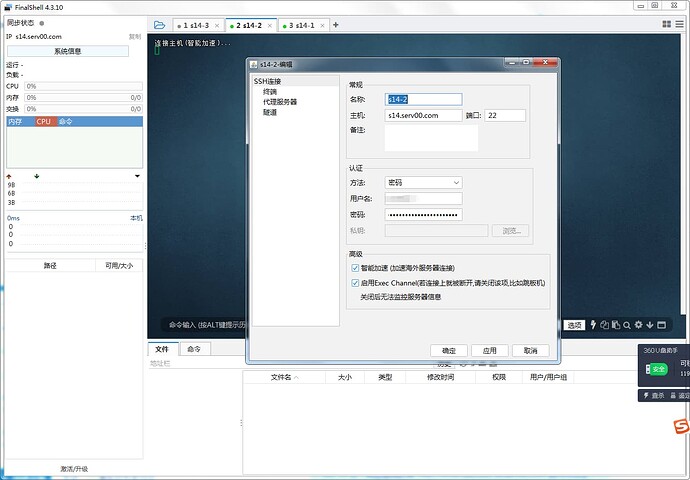Toggle 智能加速 checkbox
690x480 pixels.
pos(355,268)
